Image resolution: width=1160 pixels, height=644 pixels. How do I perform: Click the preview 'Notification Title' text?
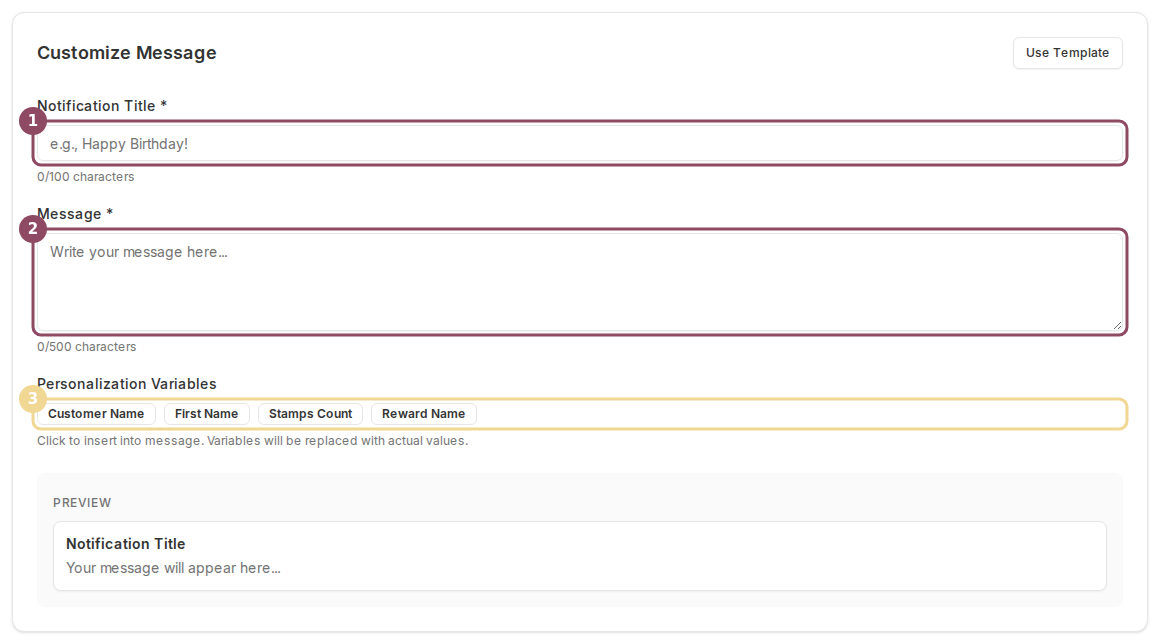(x=126, y=543)
